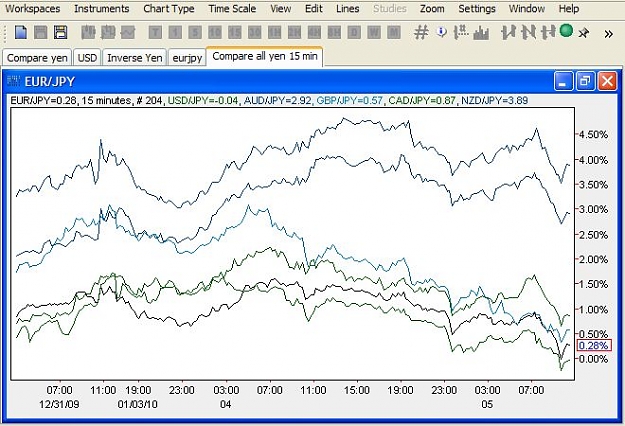Click the EUR/JPY=0.28 legend text

[43, 100]
